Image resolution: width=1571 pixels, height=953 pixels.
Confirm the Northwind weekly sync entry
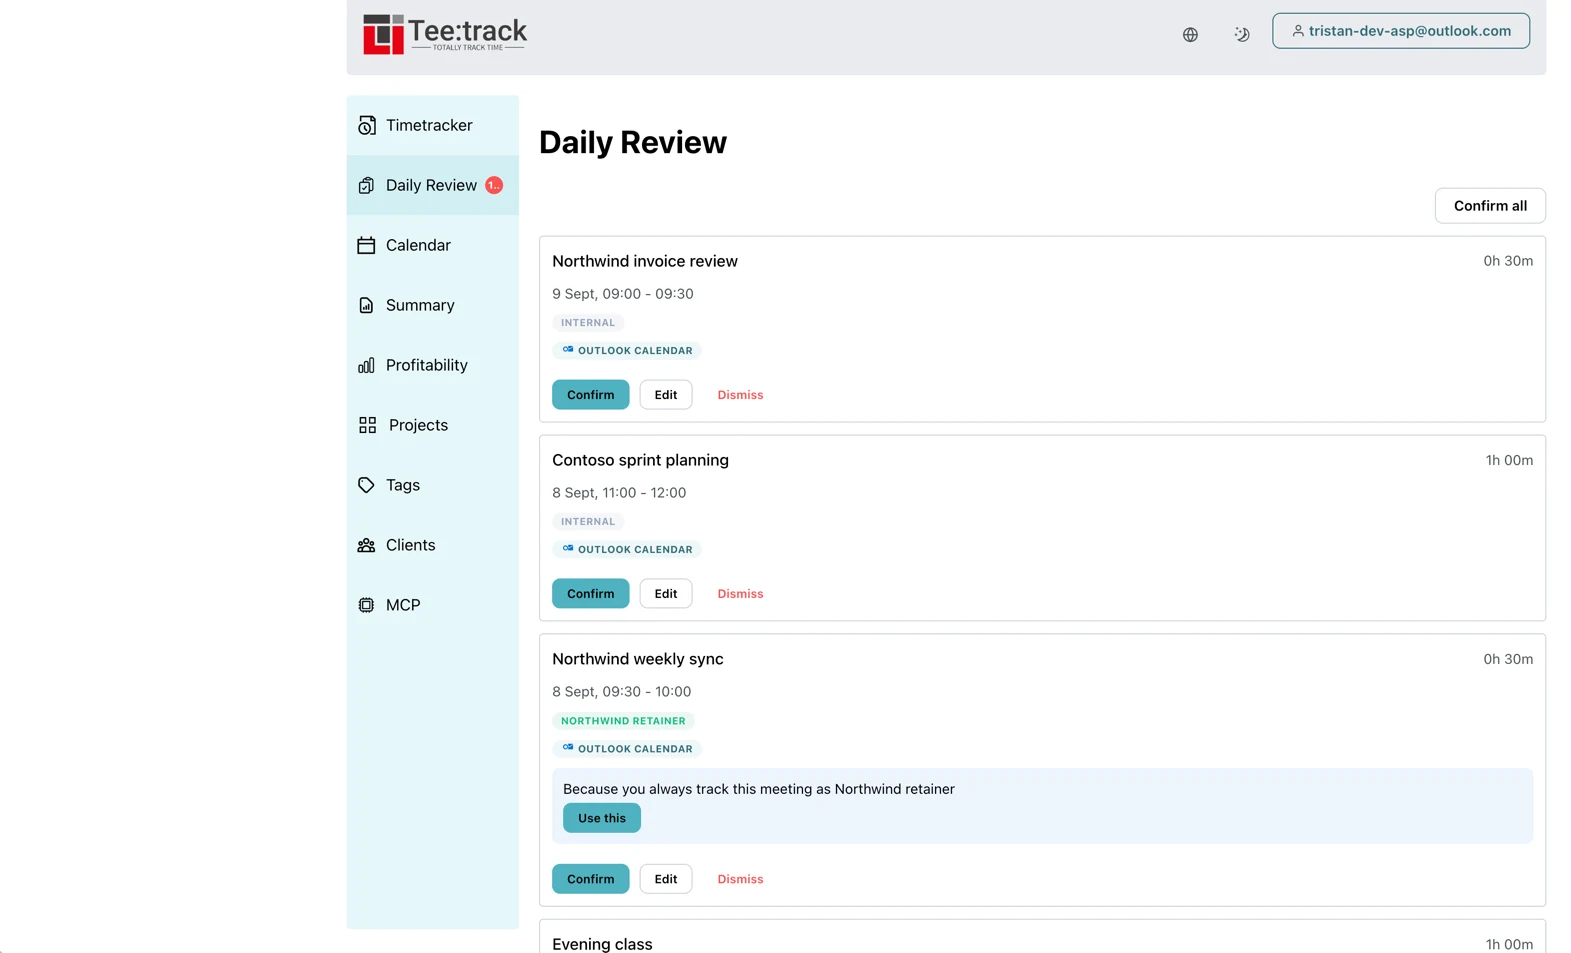click(x=591, y=879)
